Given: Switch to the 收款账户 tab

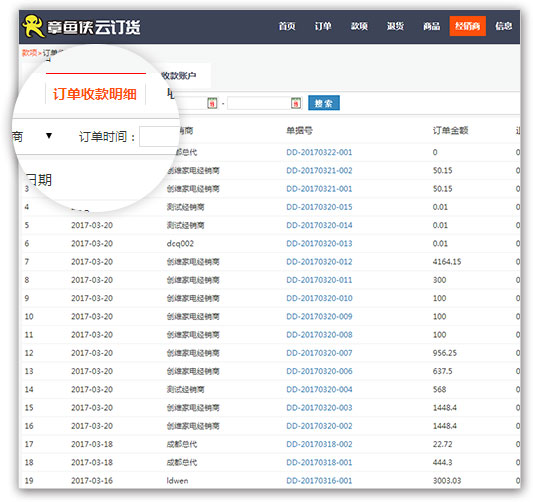Looking at the screenshot, I should [x=179, y=75].
